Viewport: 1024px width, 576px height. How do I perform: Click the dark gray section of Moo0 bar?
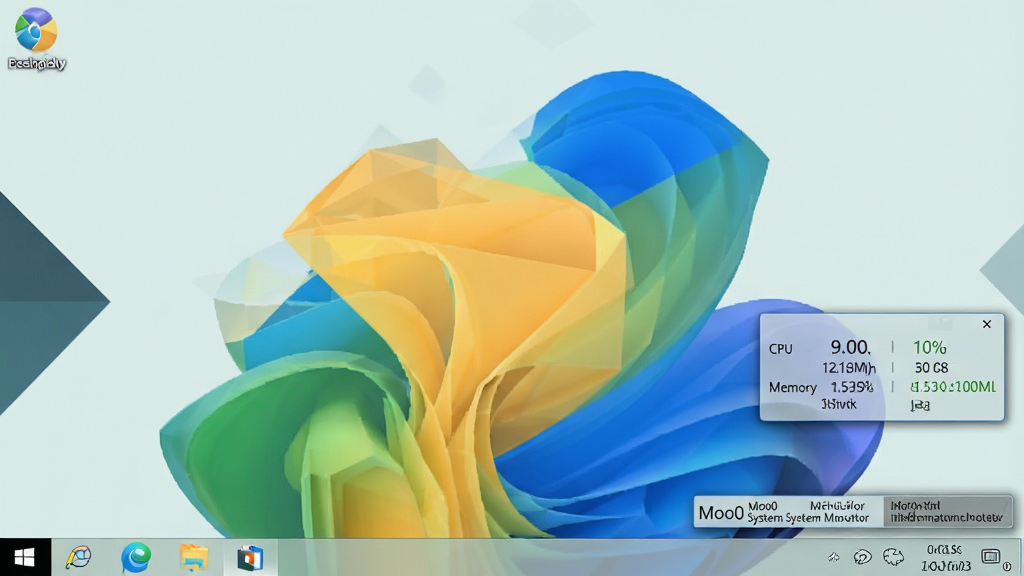point(948,511)
